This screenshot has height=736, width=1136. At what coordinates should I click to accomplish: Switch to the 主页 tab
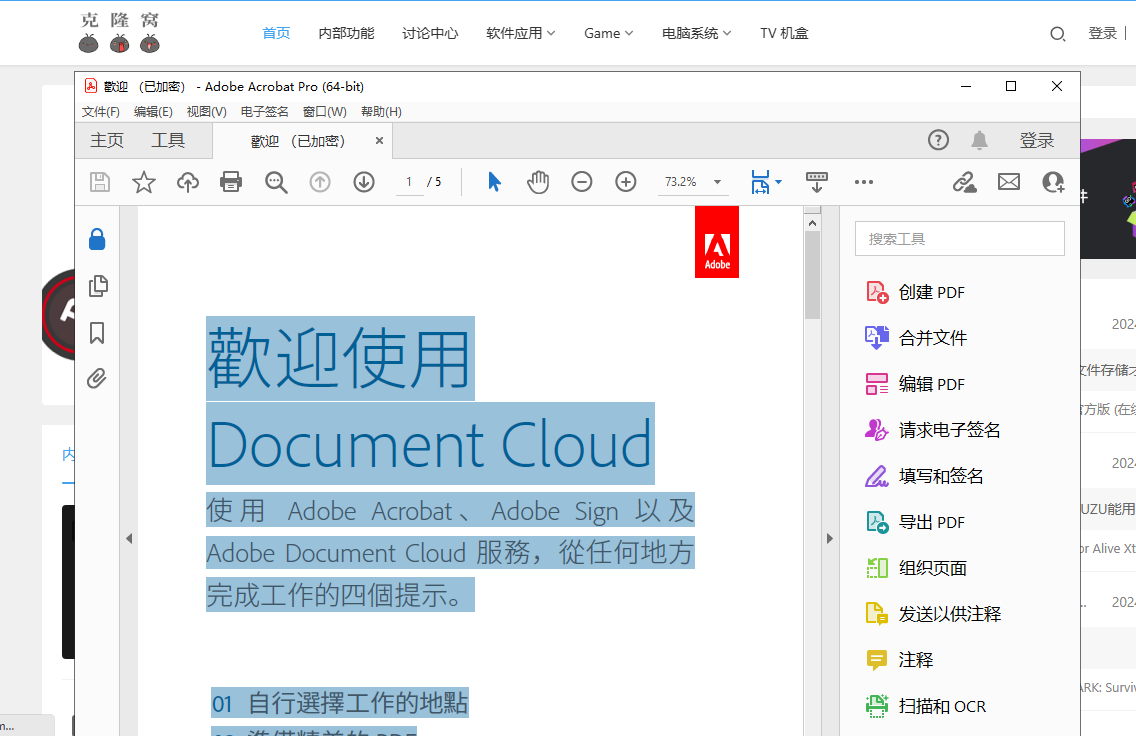[107, 141]
